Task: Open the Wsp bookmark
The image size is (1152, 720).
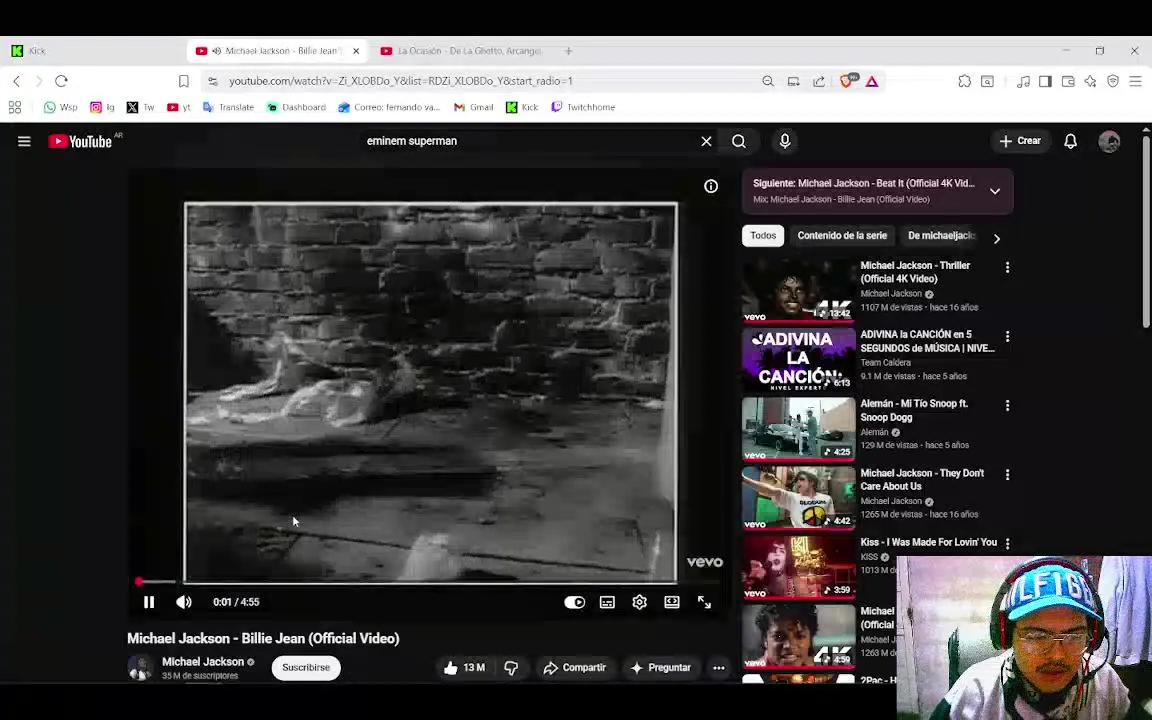Action: pos(61,107)
